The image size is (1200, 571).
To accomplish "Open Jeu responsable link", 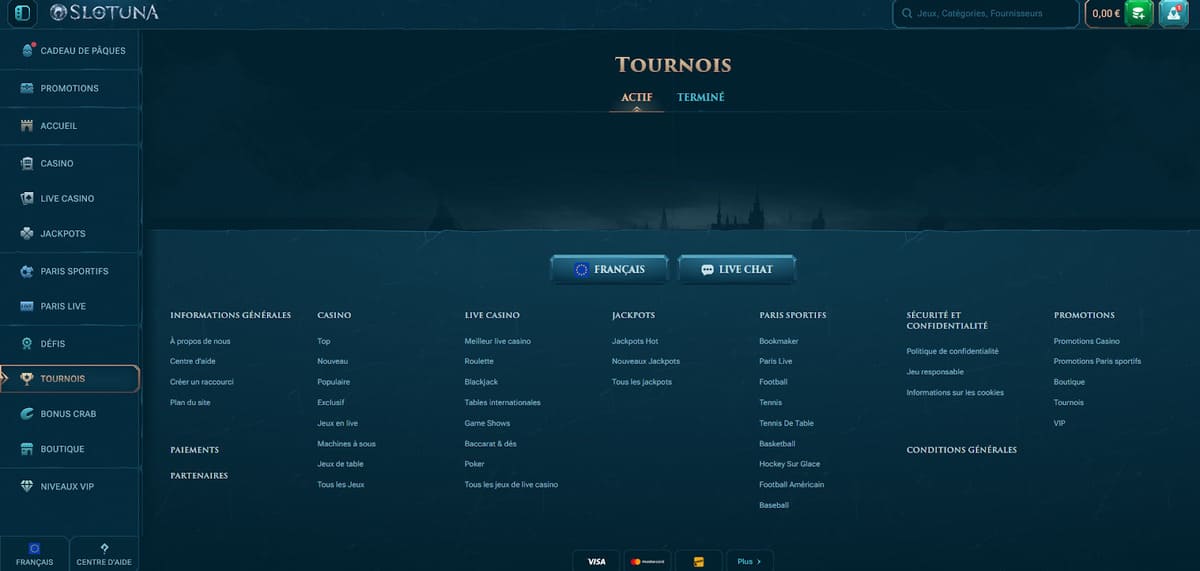I will coord(935,372).
